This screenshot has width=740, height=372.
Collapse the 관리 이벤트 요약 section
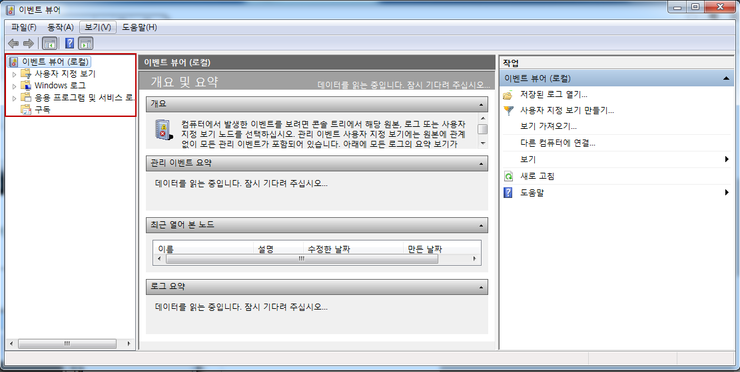pyautogui.click(x=481, y=164)
